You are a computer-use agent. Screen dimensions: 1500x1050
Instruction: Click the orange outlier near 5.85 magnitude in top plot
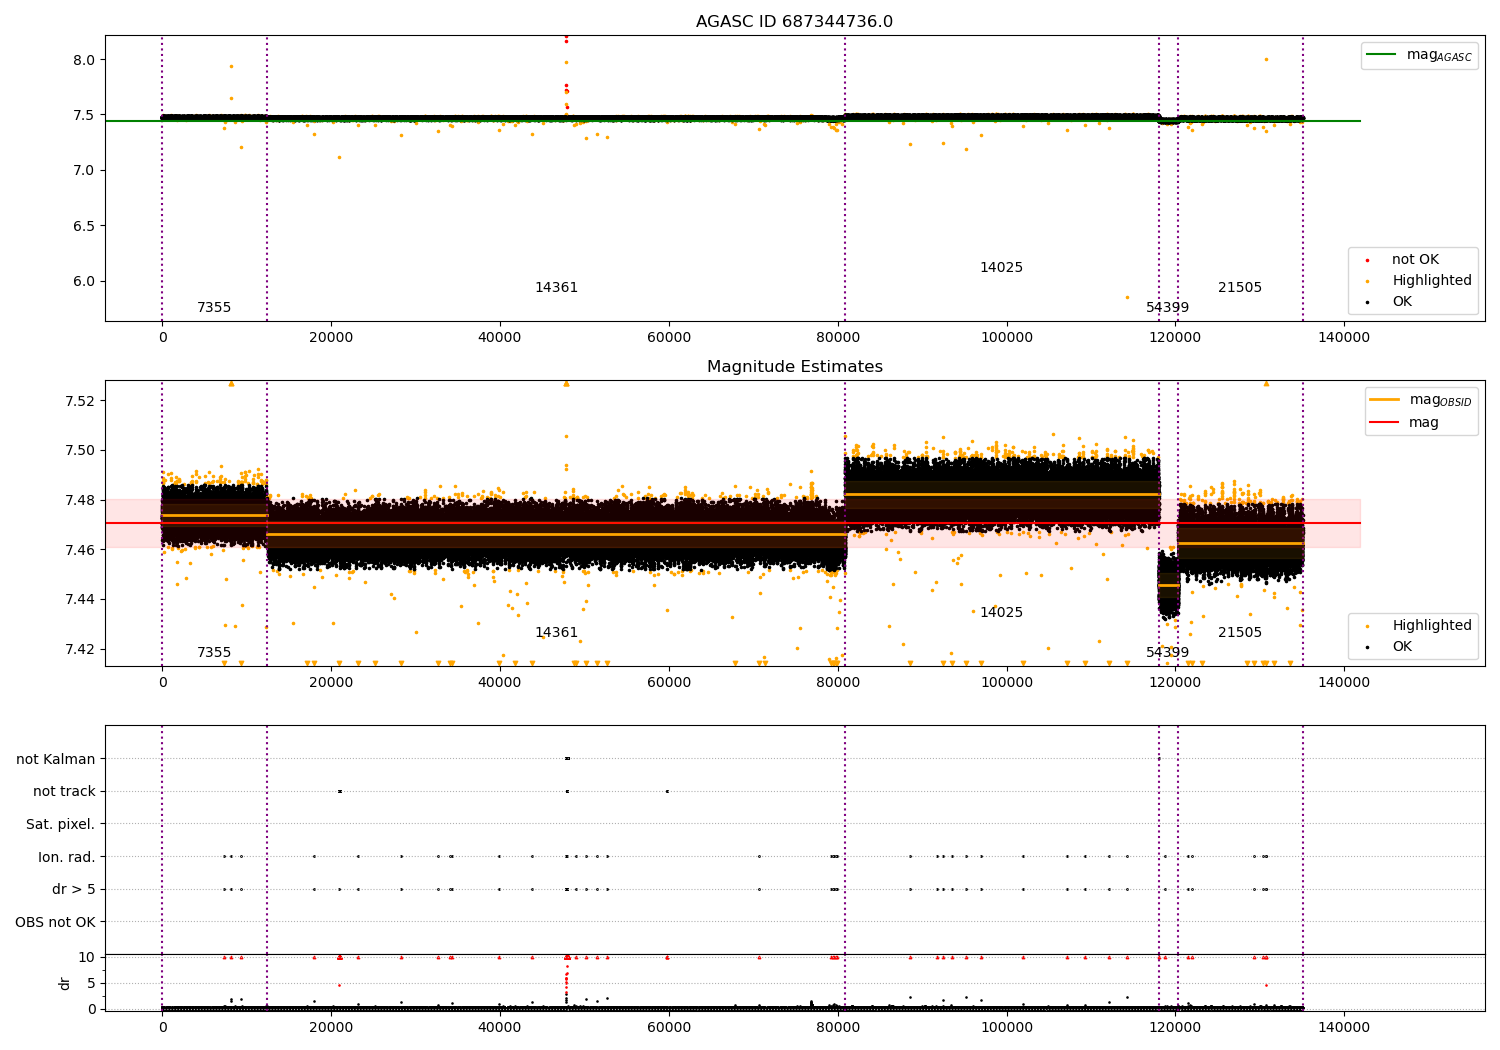point(1127,297)
